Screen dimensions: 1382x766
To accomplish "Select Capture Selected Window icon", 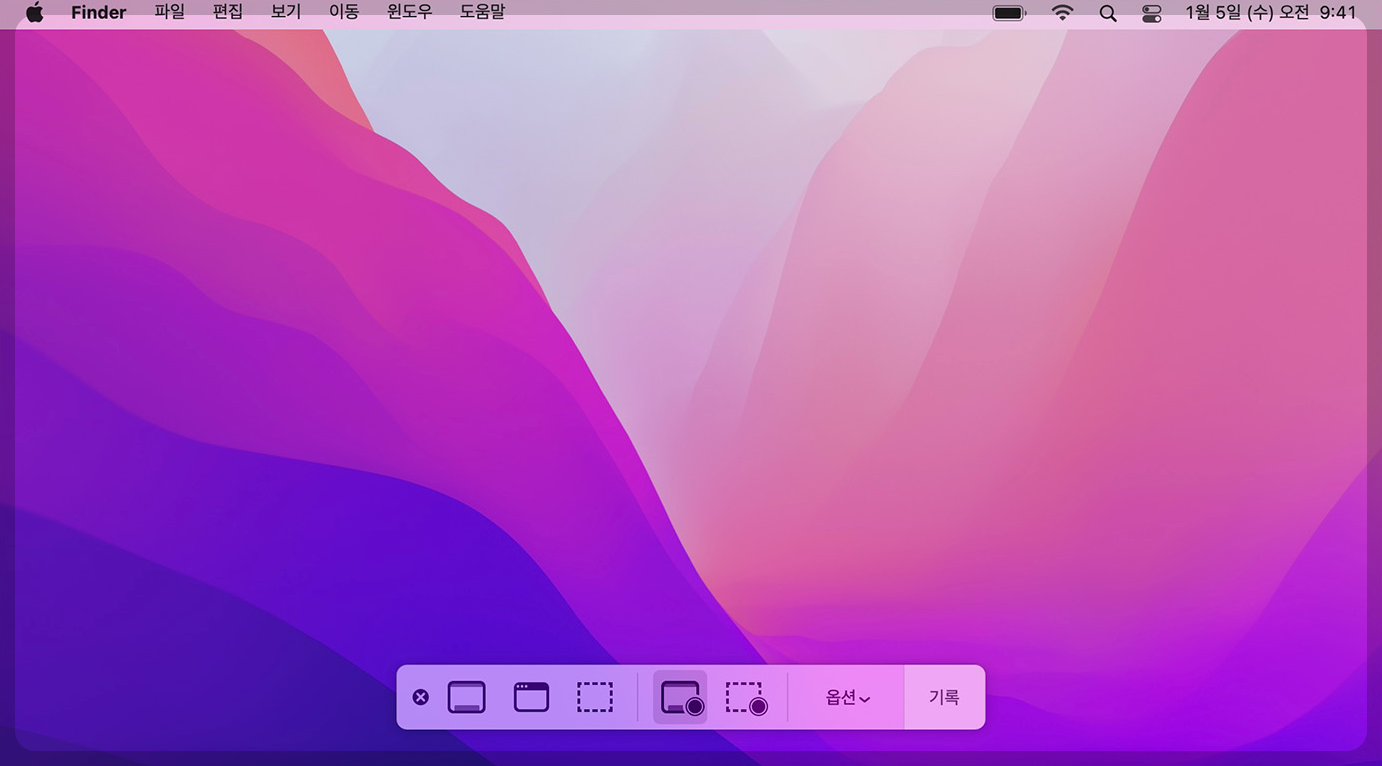I will coord(531,697).
